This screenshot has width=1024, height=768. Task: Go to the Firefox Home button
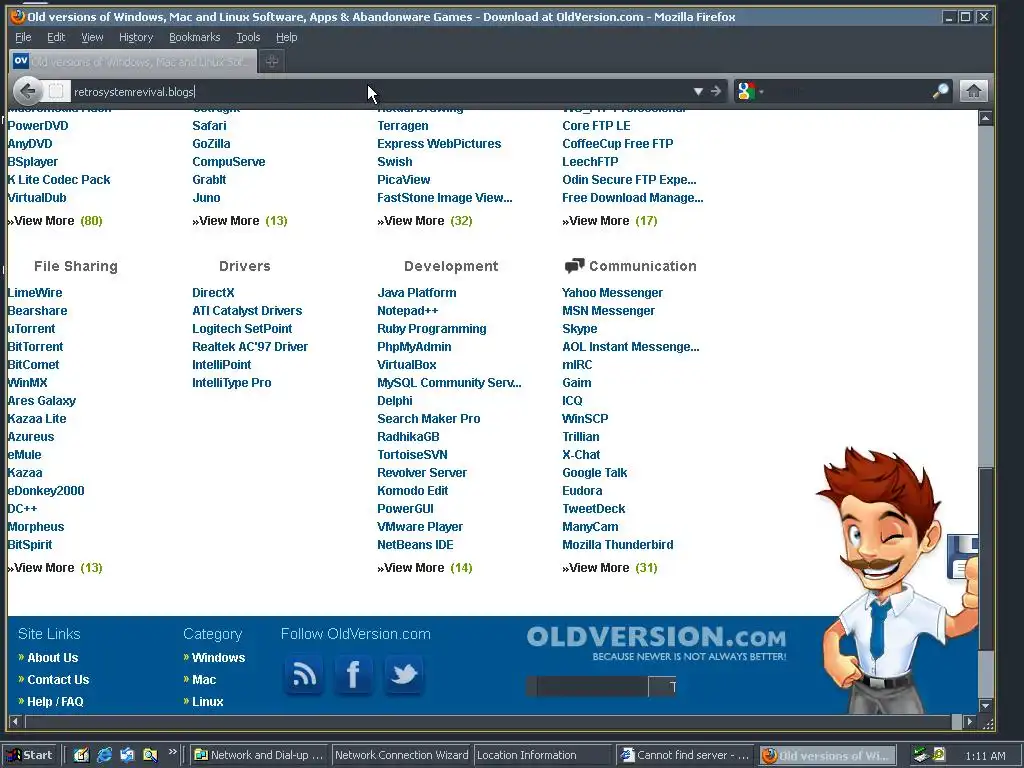(x=973, y=91)
